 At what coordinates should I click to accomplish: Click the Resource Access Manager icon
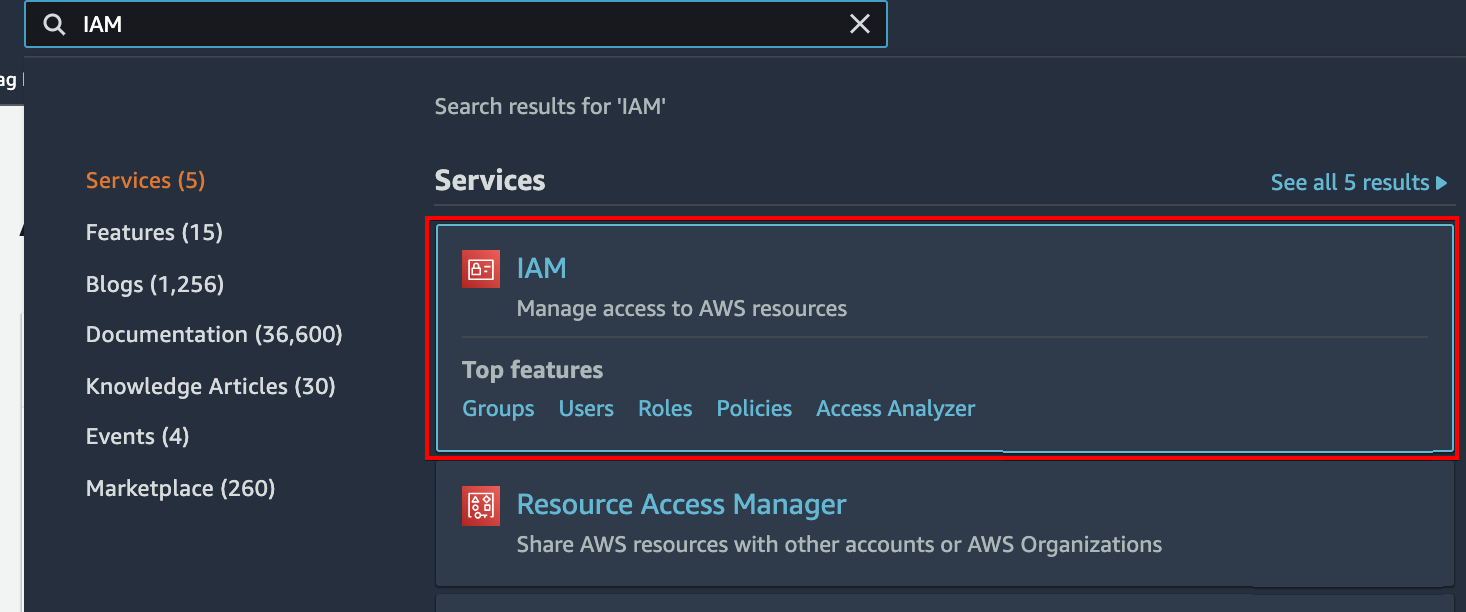pyautogui.click(x=481, y=506)
